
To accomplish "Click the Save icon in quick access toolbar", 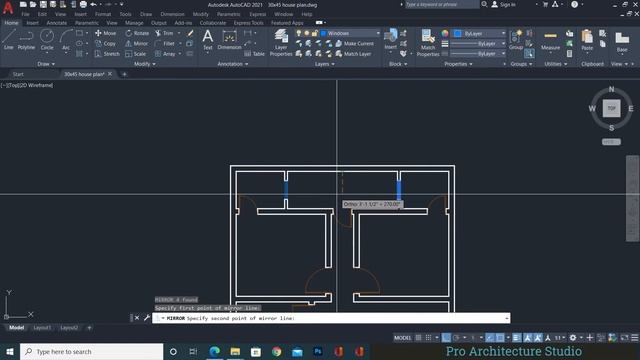I will click(43, 4).
